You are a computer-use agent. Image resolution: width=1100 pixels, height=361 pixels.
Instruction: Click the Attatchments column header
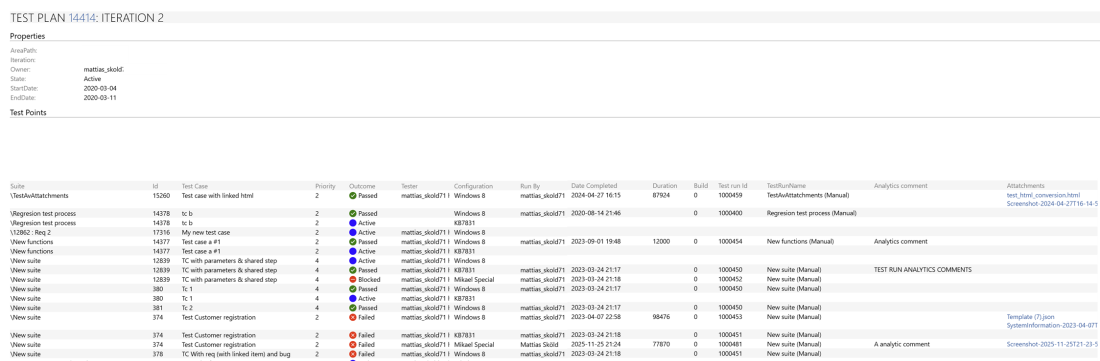point(1026,186)
